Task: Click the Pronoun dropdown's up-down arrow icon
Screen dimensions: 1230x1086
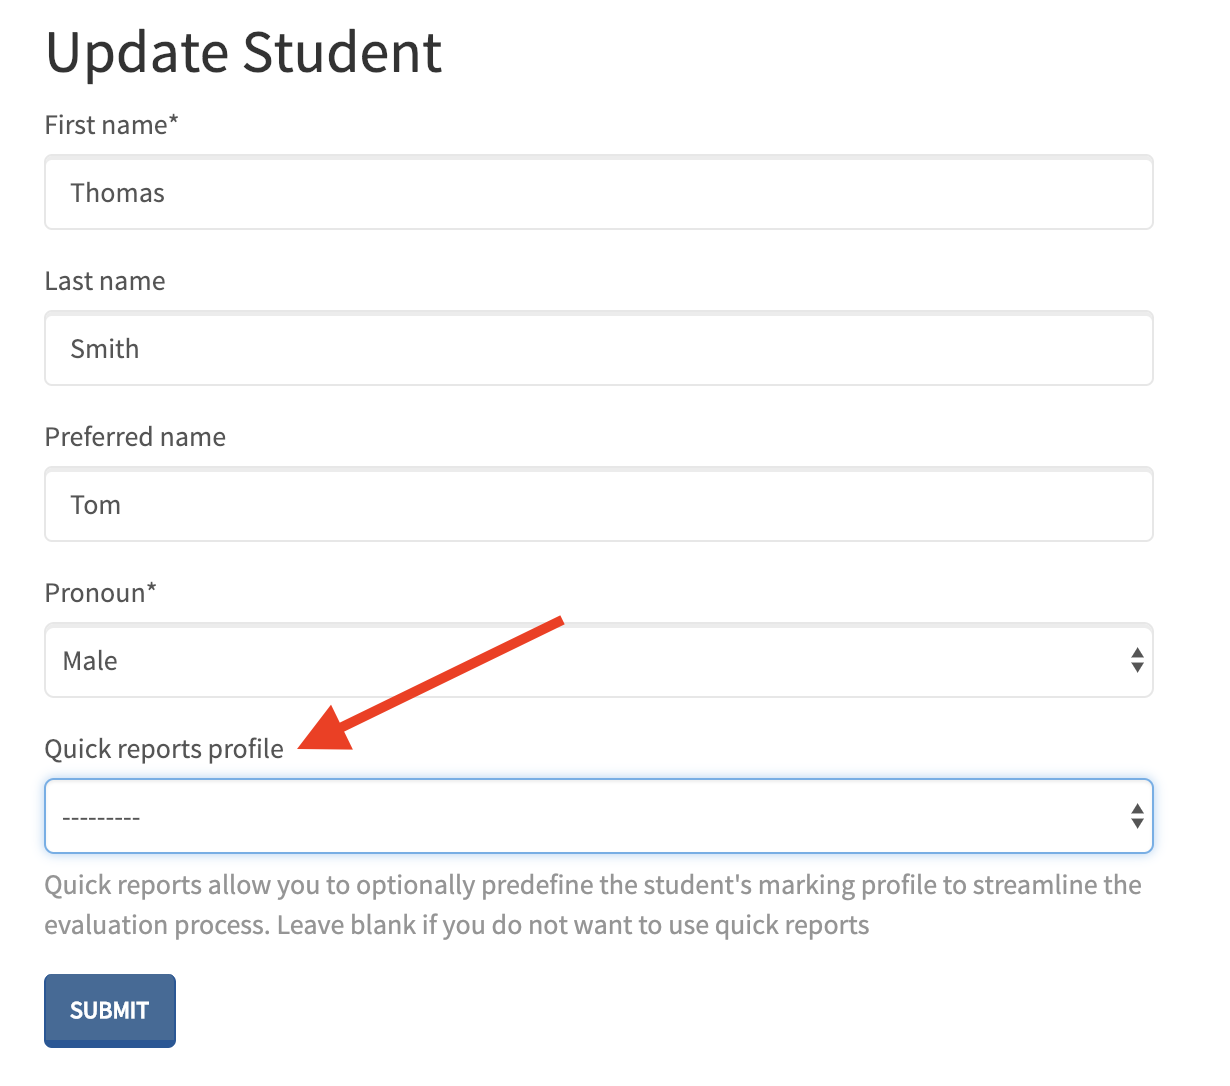Action: point(1136,660)
